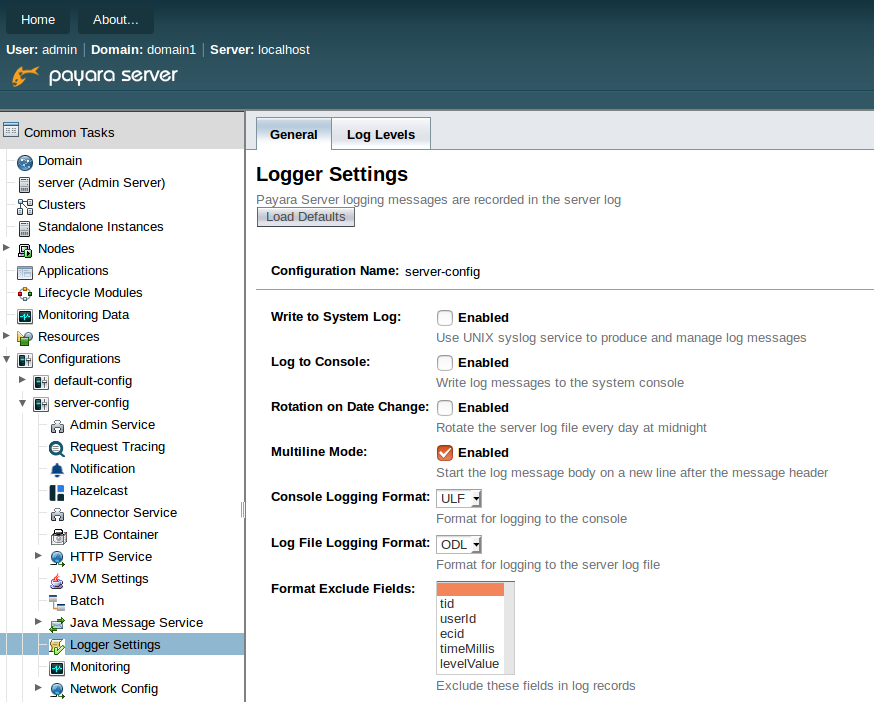Image resolution: width=874 pixels, height=702 pixels.
Task: Collapse the Configurations tree node
Action: [6, 359]
